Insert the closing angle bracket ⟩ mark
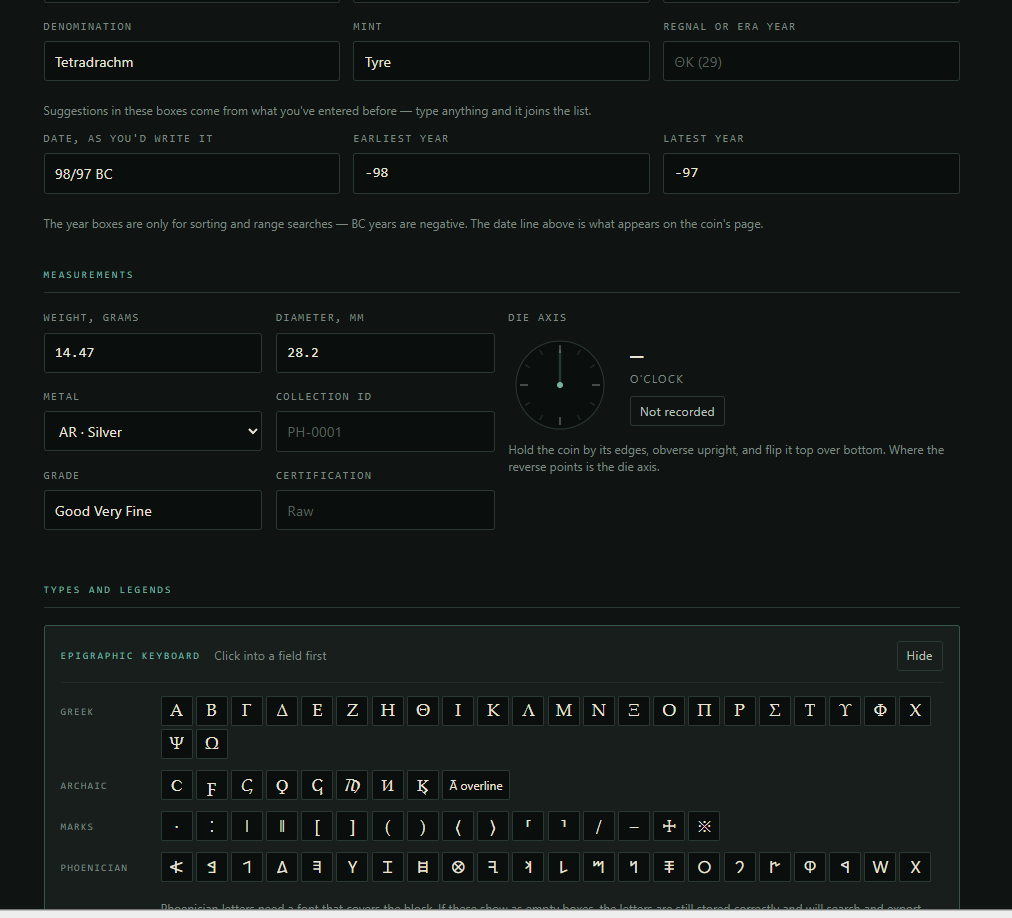The width and height of the screenshot is (1012, 918). (x=493, y=826)
